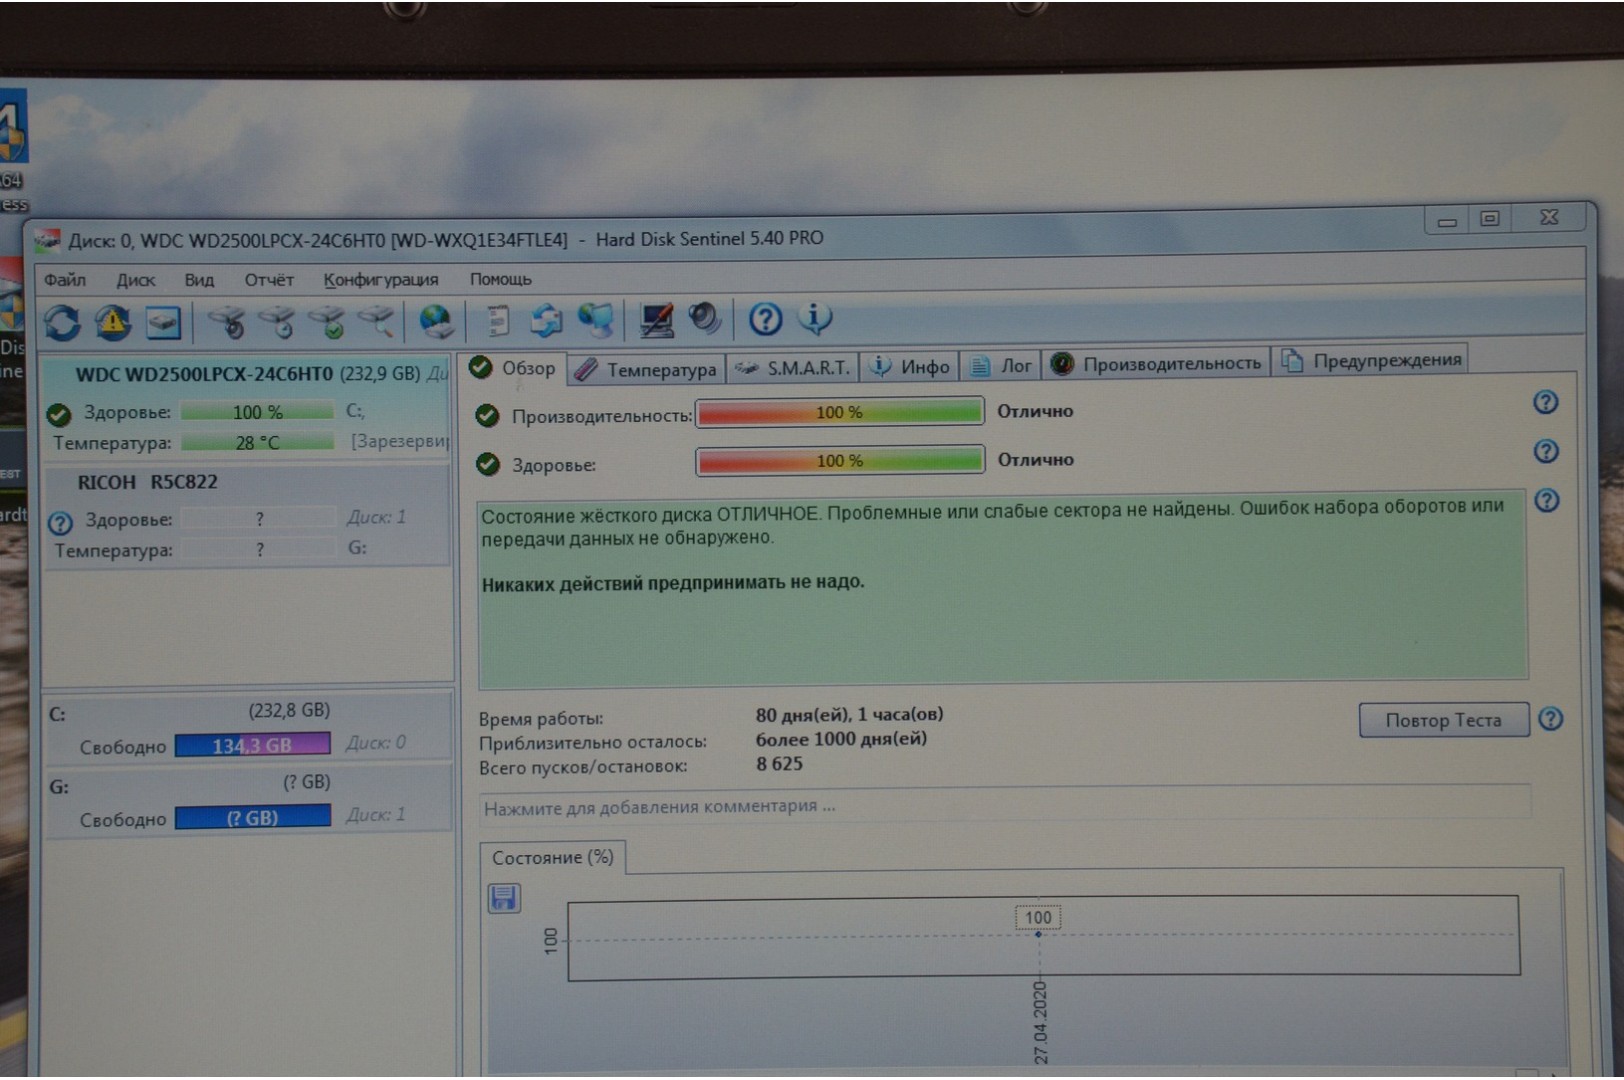This screenshot has height=1080, width=1624.
Task: Click help icon beside Повтор Теста button
Action: [x=1551, y=719]
